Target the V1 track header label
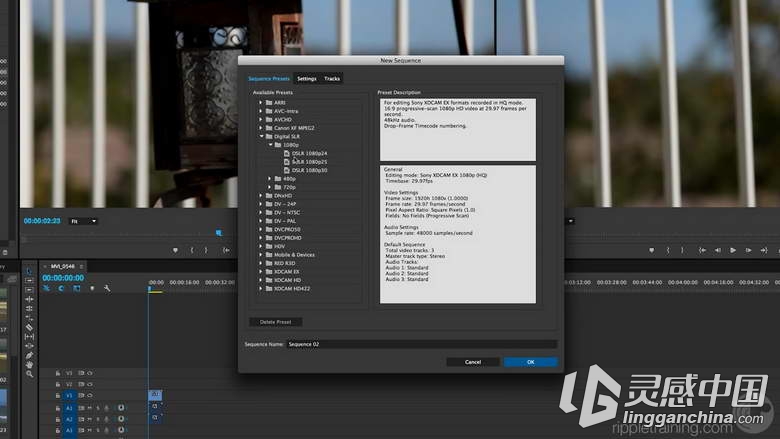780x439 pixels. coord(69,396)
